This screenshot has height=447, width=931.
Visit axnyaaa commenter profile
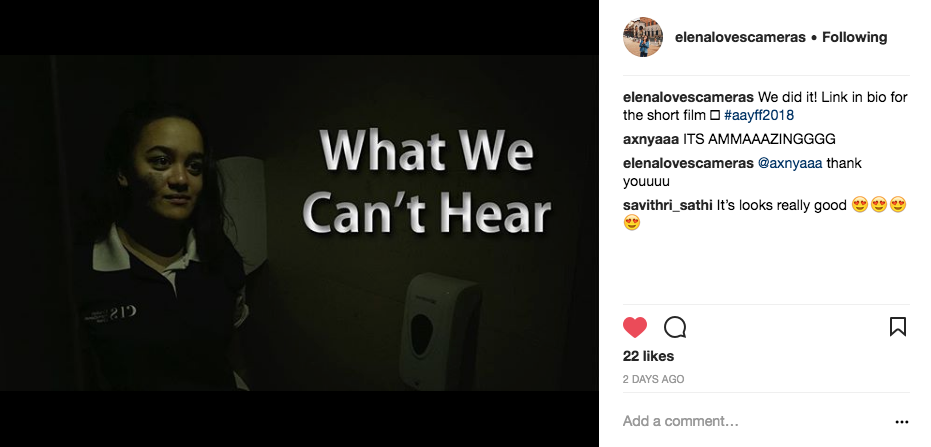[x=651, y=139]
